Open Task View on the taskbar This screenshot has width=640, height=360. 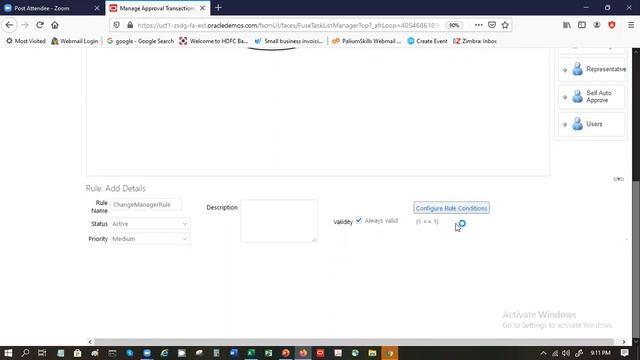click(x=42, y=353)
